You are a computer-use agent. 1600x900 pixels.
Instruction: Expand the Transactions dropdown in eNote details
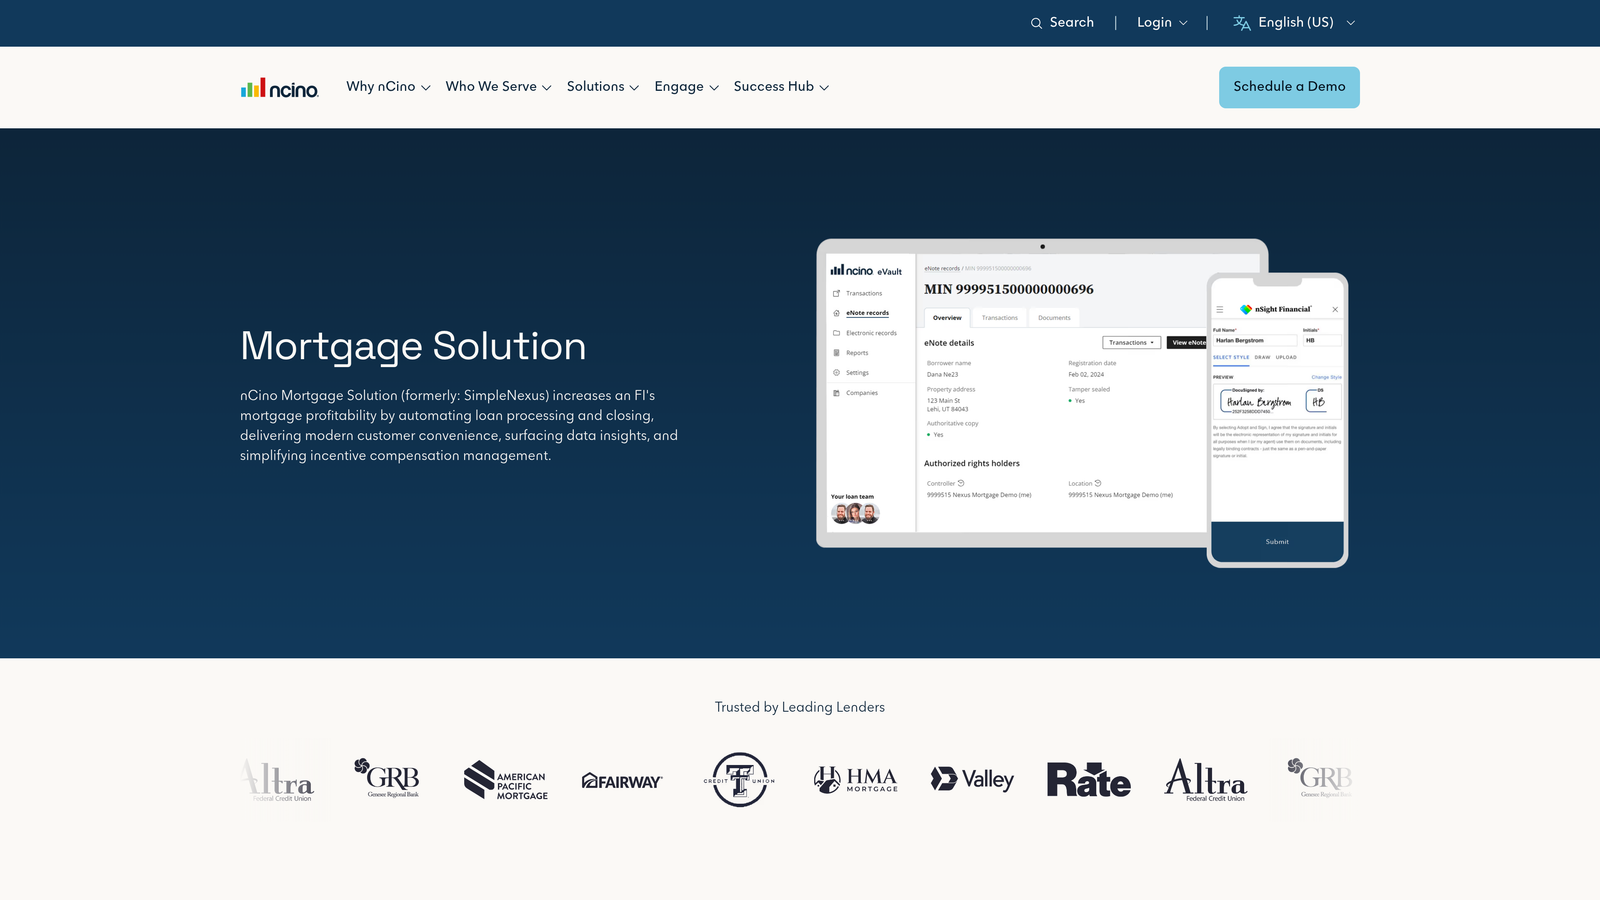tap(1131, 342)
